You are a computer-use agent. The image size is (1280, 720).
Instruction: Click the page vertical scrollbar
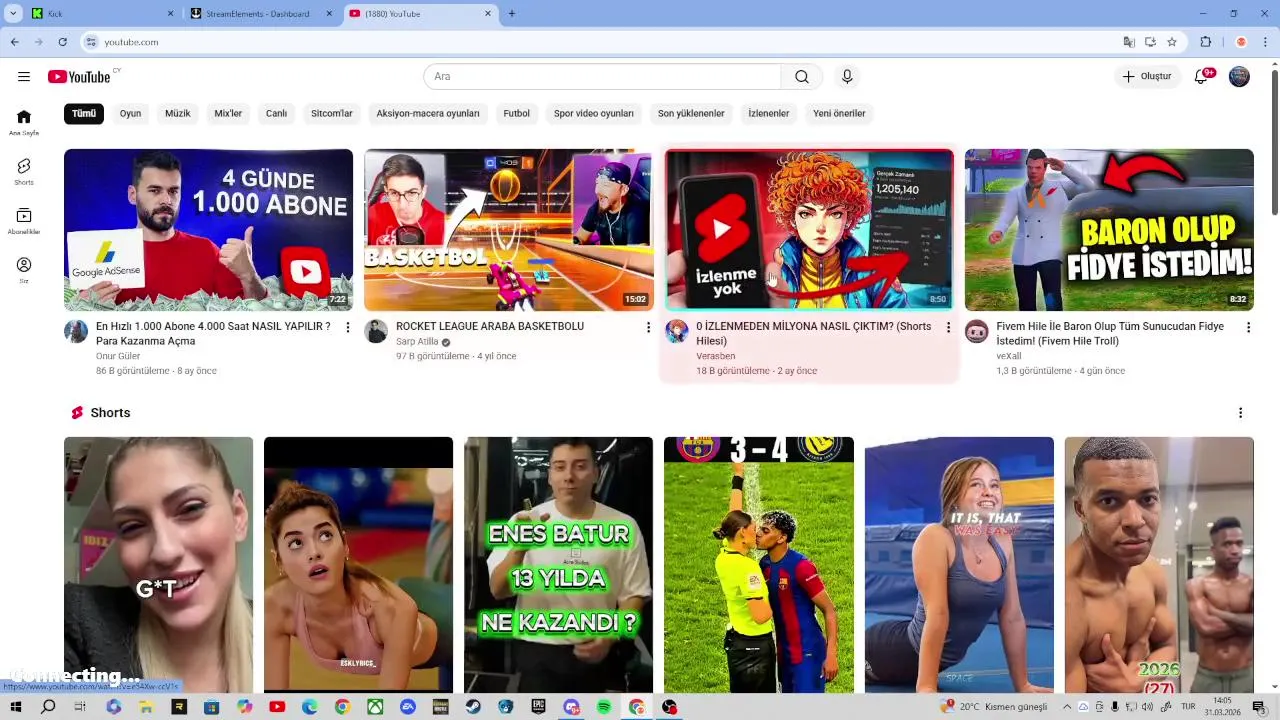(1274, 140)
